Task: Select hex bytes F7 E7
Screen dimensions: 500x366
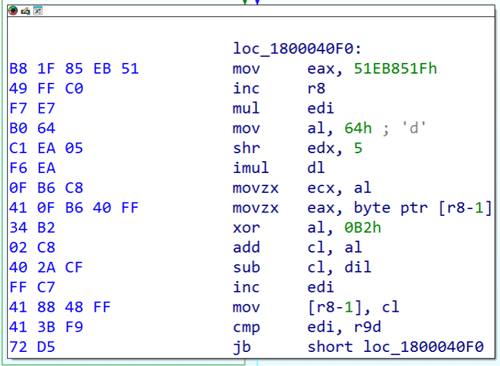Action: [32, 108]
